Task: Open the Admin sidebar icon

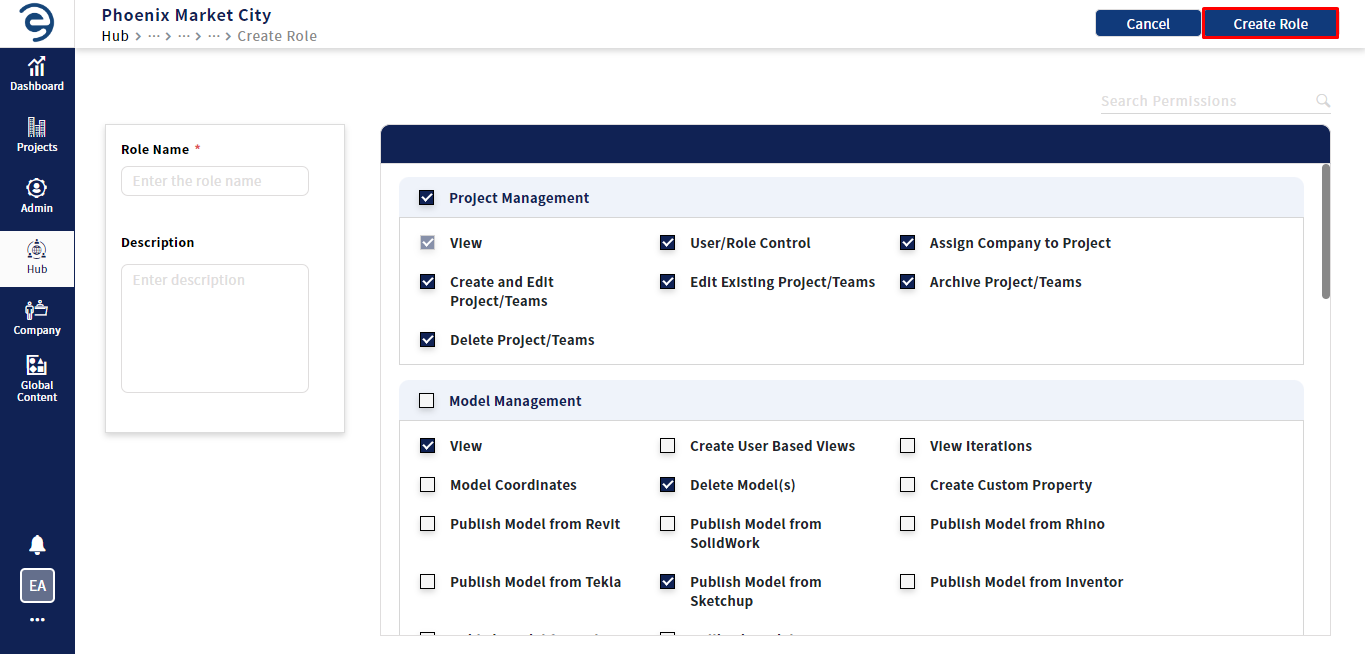Action: pyautogui.click(x=37, y=196)
